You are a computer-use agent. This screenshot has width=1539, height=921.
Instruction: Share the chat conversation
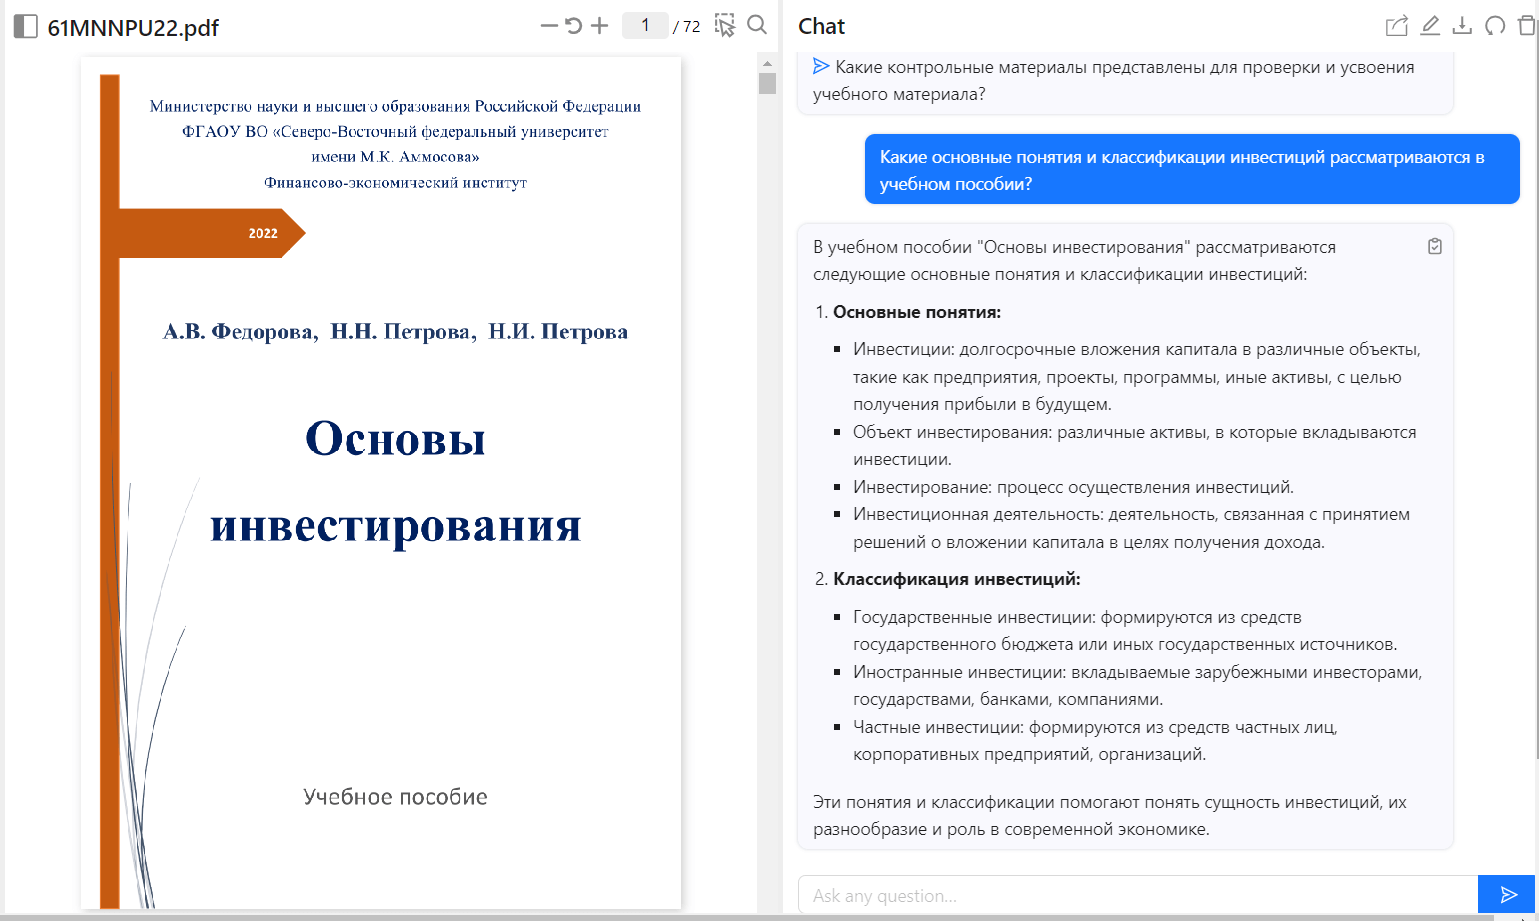click(x=1396, y=26)
